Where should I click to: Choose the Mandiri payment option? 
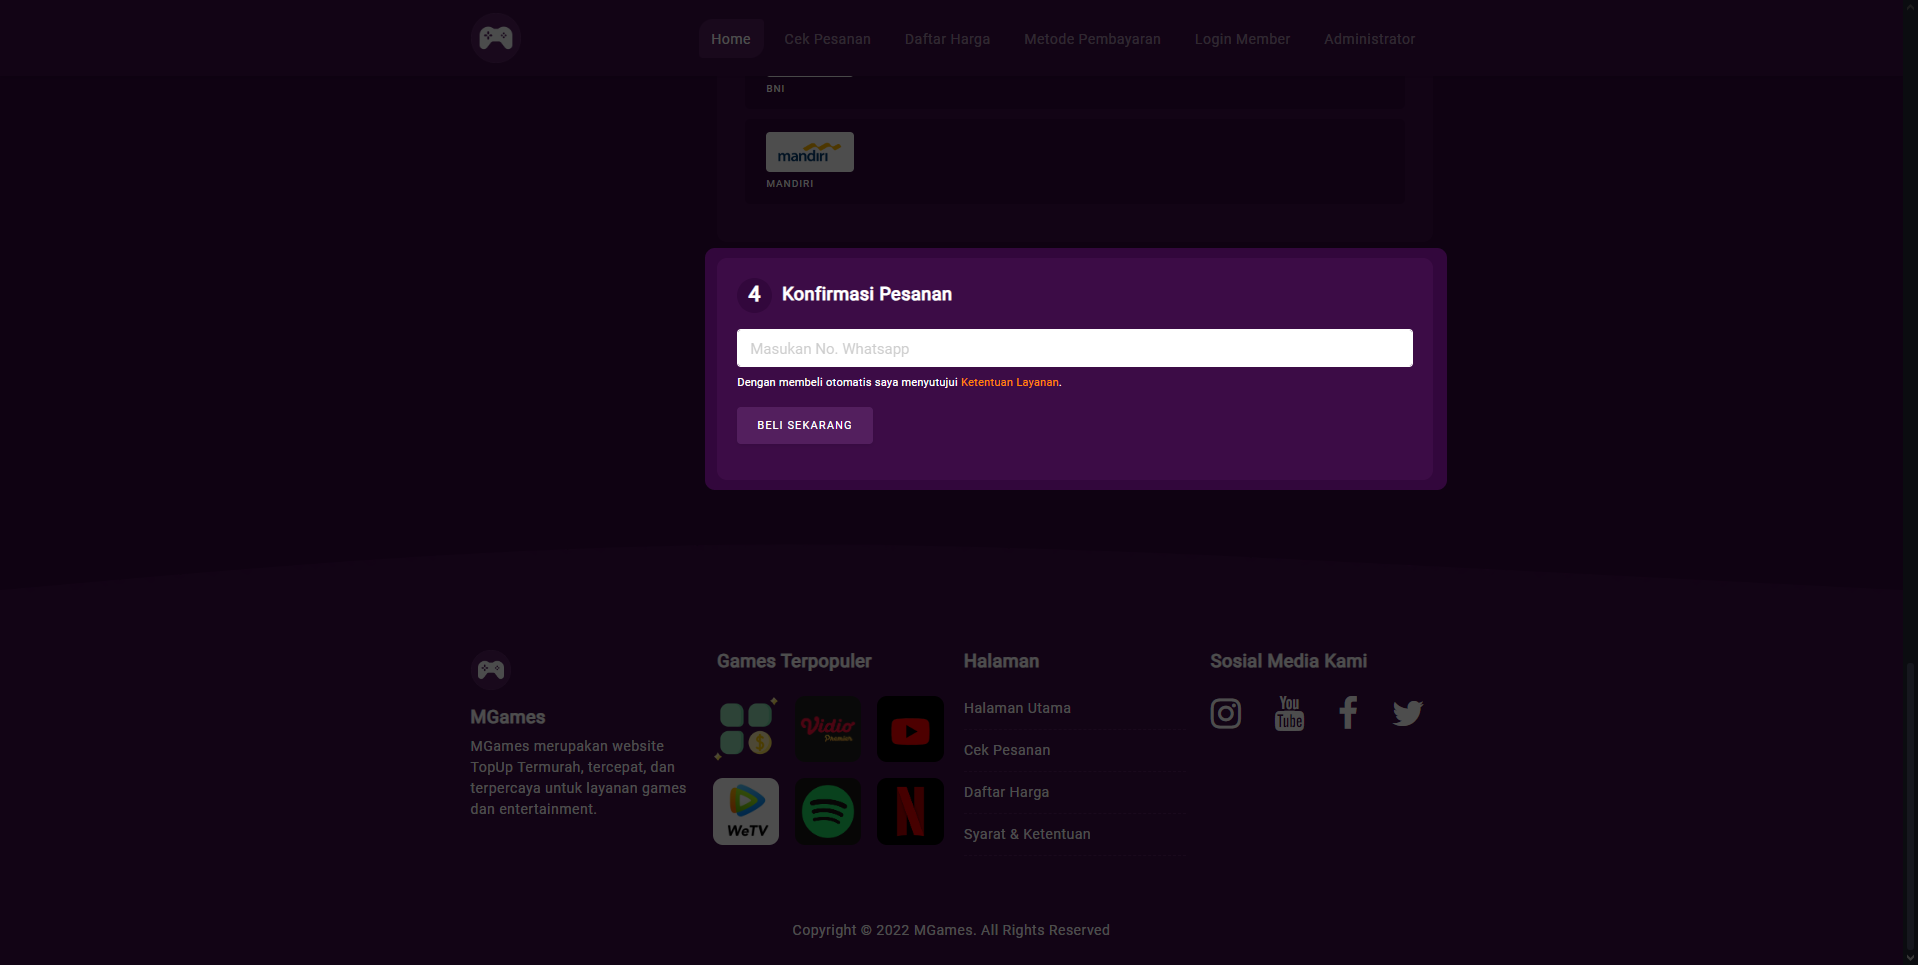pos(1075,163)
